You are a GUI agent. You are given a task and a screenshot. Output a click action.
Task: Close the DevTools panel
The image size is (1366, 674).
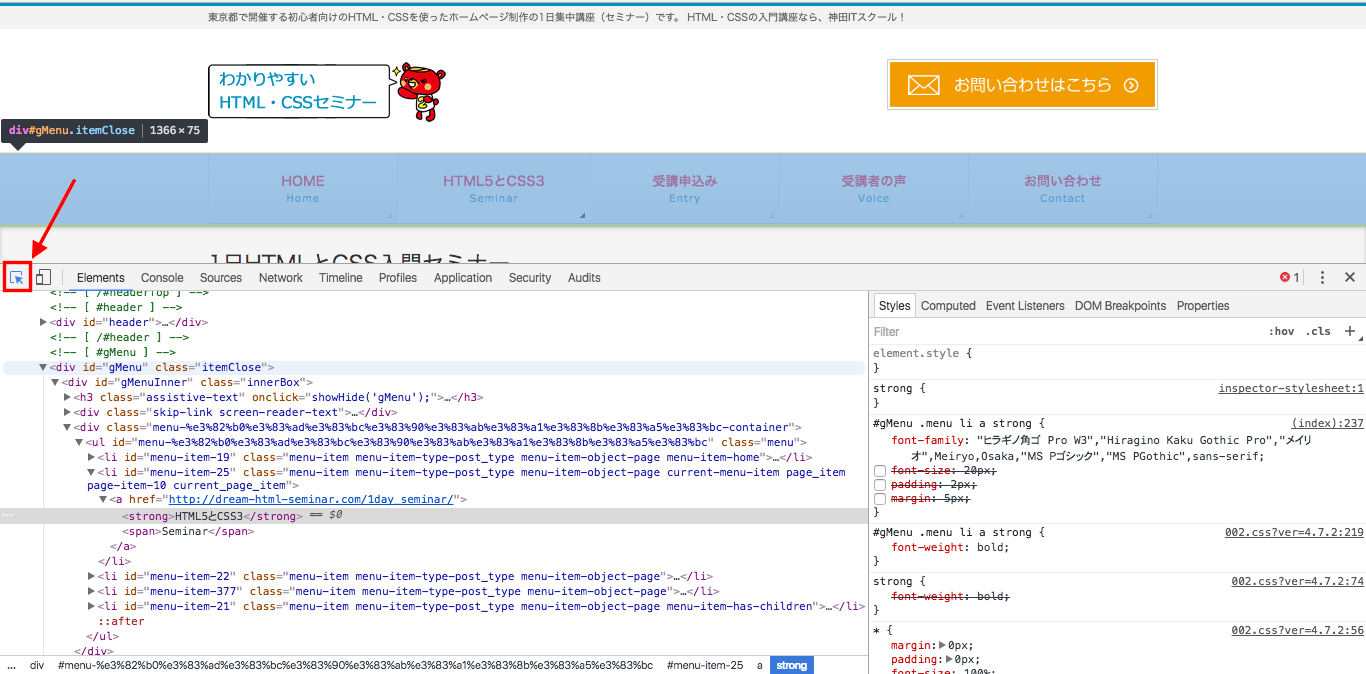1350,277
